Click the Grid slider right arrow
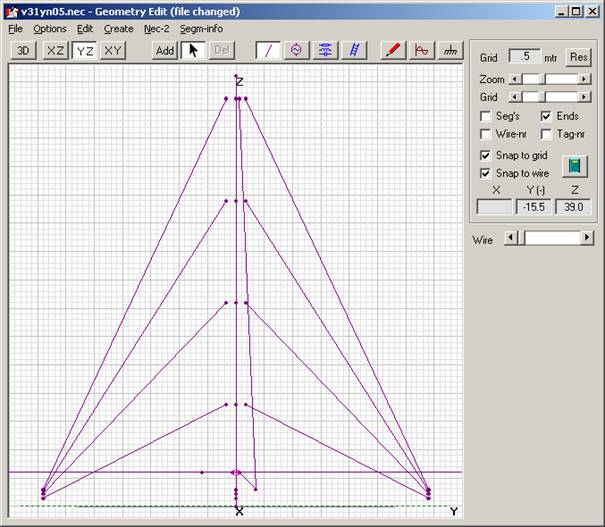The image size is (605, 527). coord(585,97)
